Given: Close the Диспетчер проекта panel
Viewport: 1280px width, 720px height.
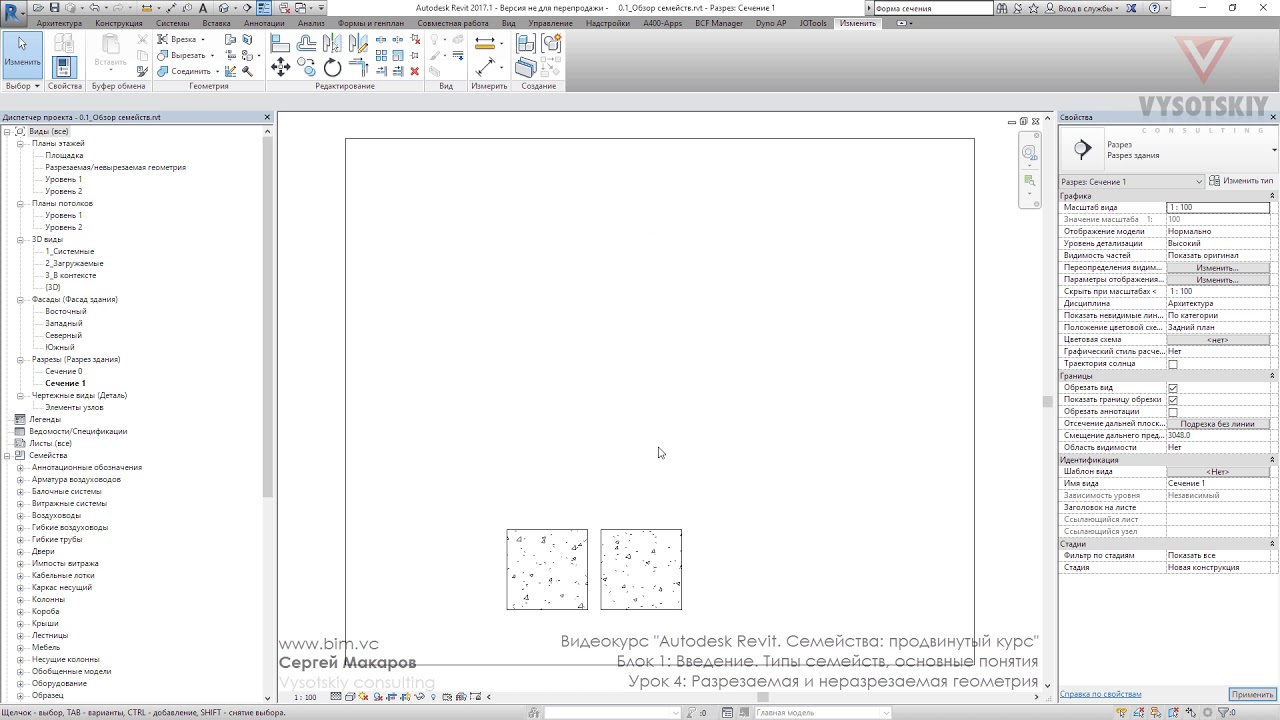Looking at the screenshot, I should pyautogui.click(x=267, y=117).
